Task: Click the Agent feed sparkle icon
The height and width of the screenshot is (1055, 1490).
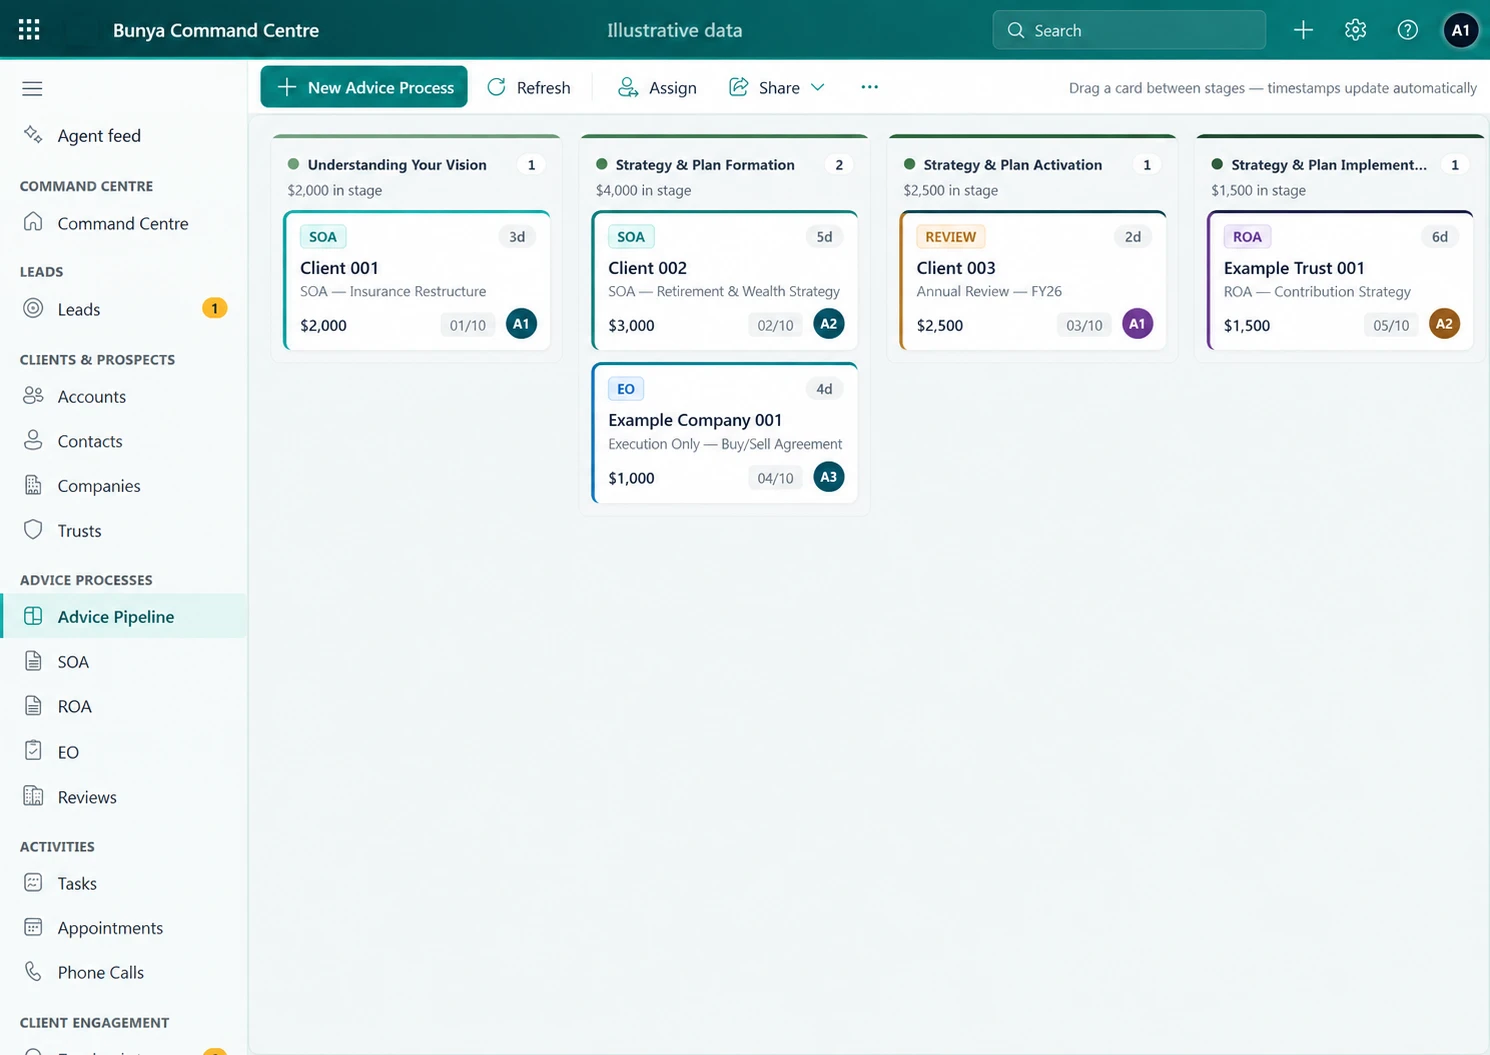Action: pos(33,134)
